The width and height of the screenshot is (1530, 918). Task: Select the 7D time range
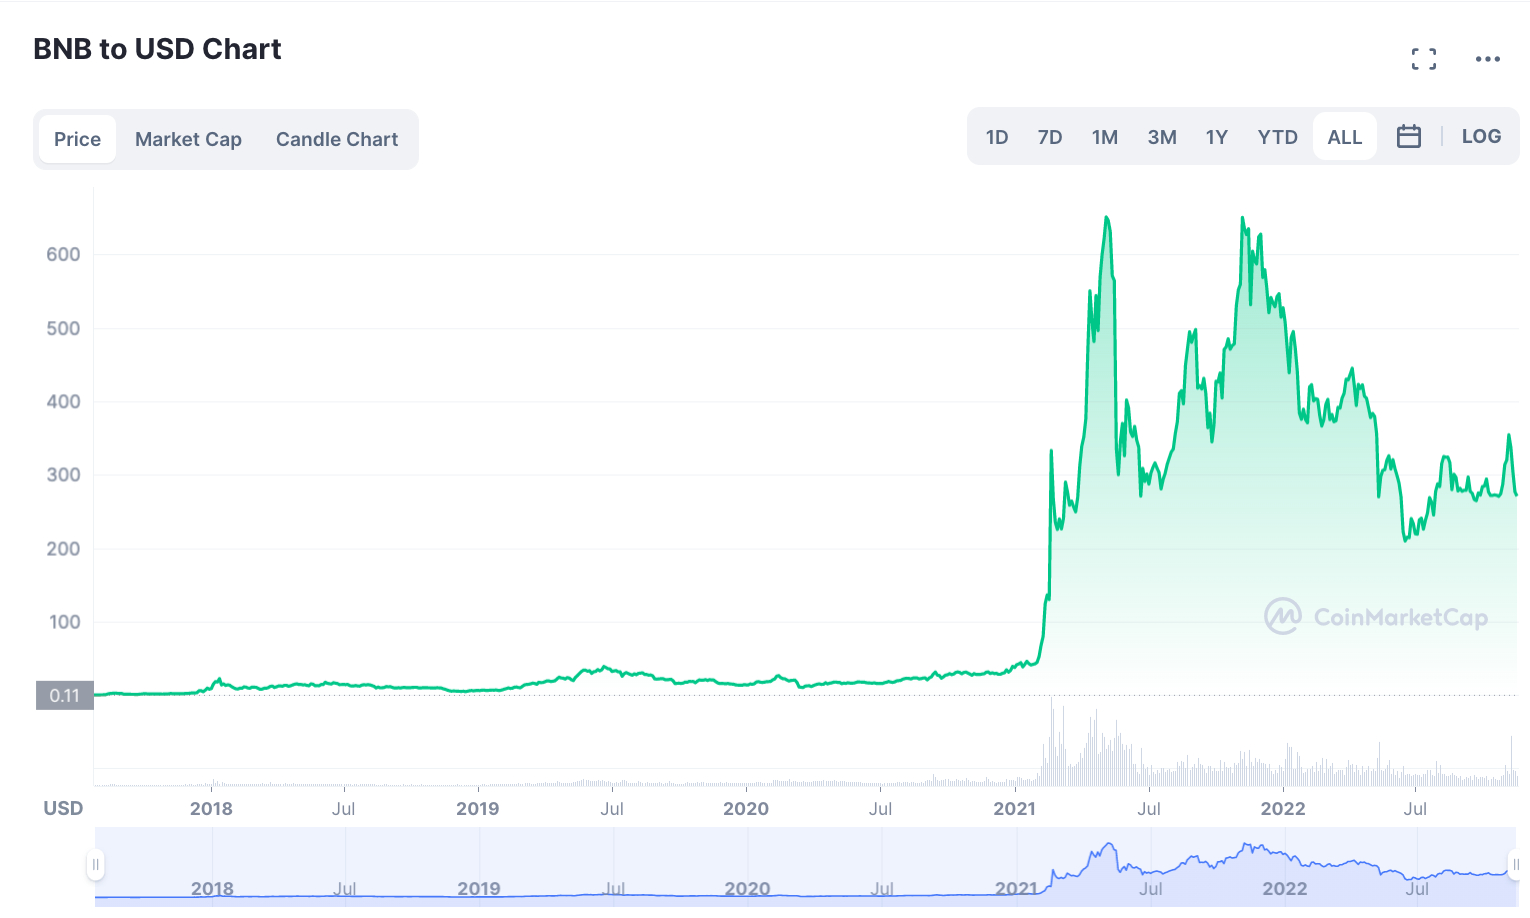(1050, 137)
